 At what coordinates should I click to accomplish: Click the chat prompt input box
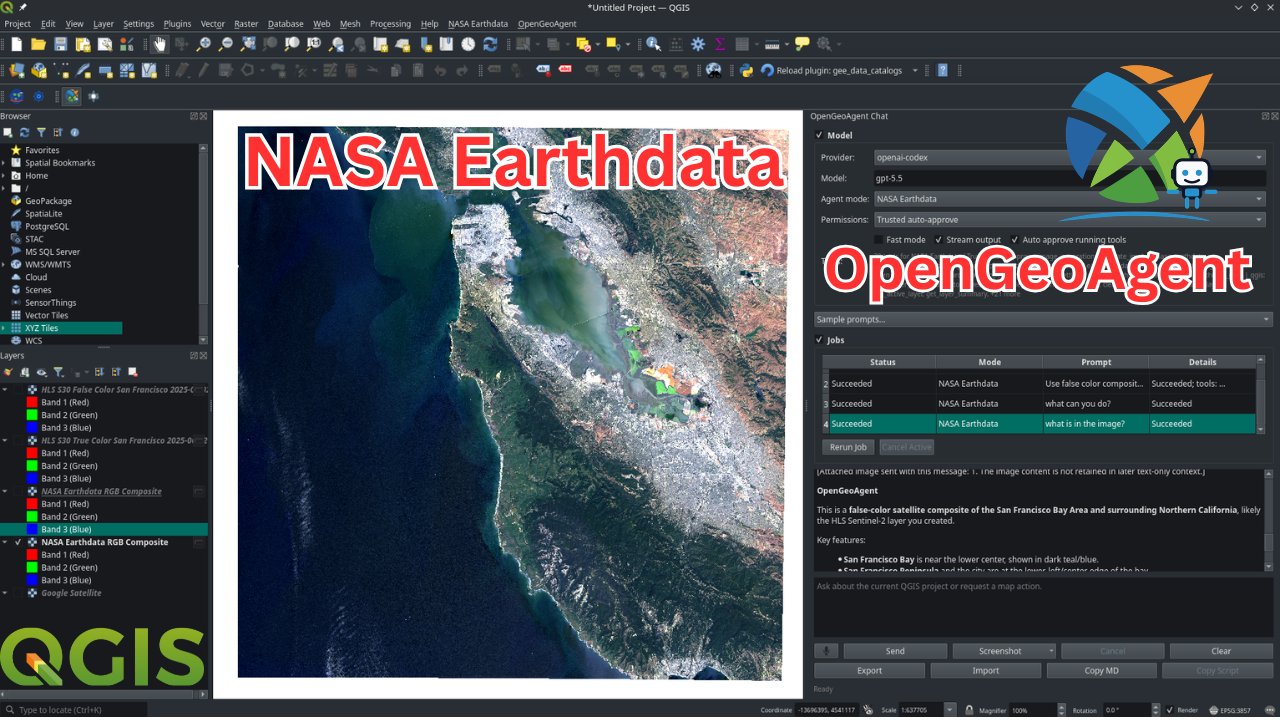pos(1043,606)
